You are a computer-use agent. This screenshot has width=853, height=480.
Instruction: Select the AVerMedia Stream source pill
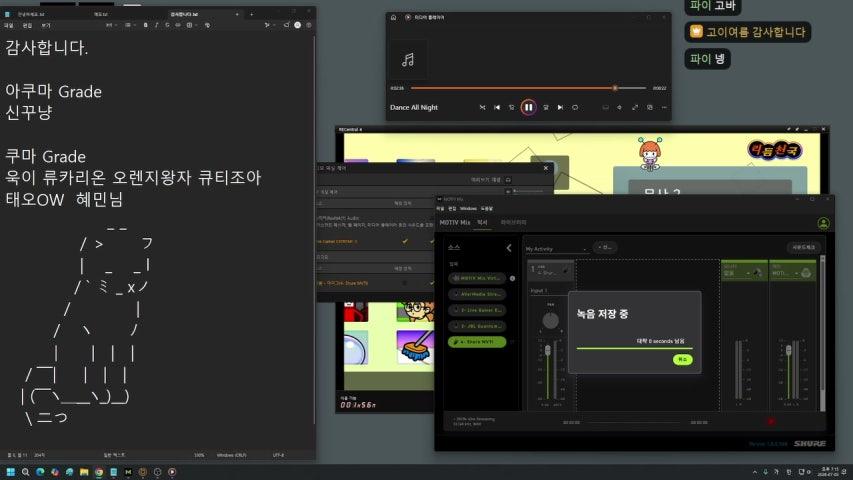coord(477,294)
